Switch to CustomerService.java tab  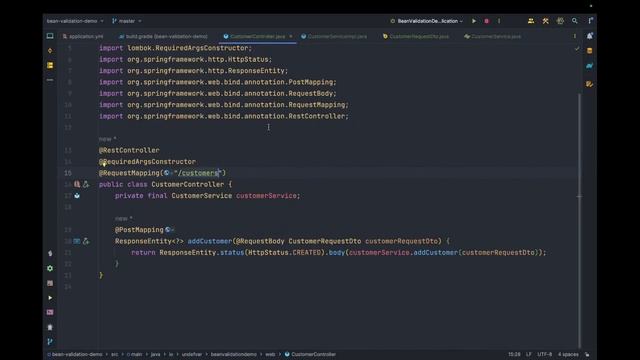tap(493, 36)
